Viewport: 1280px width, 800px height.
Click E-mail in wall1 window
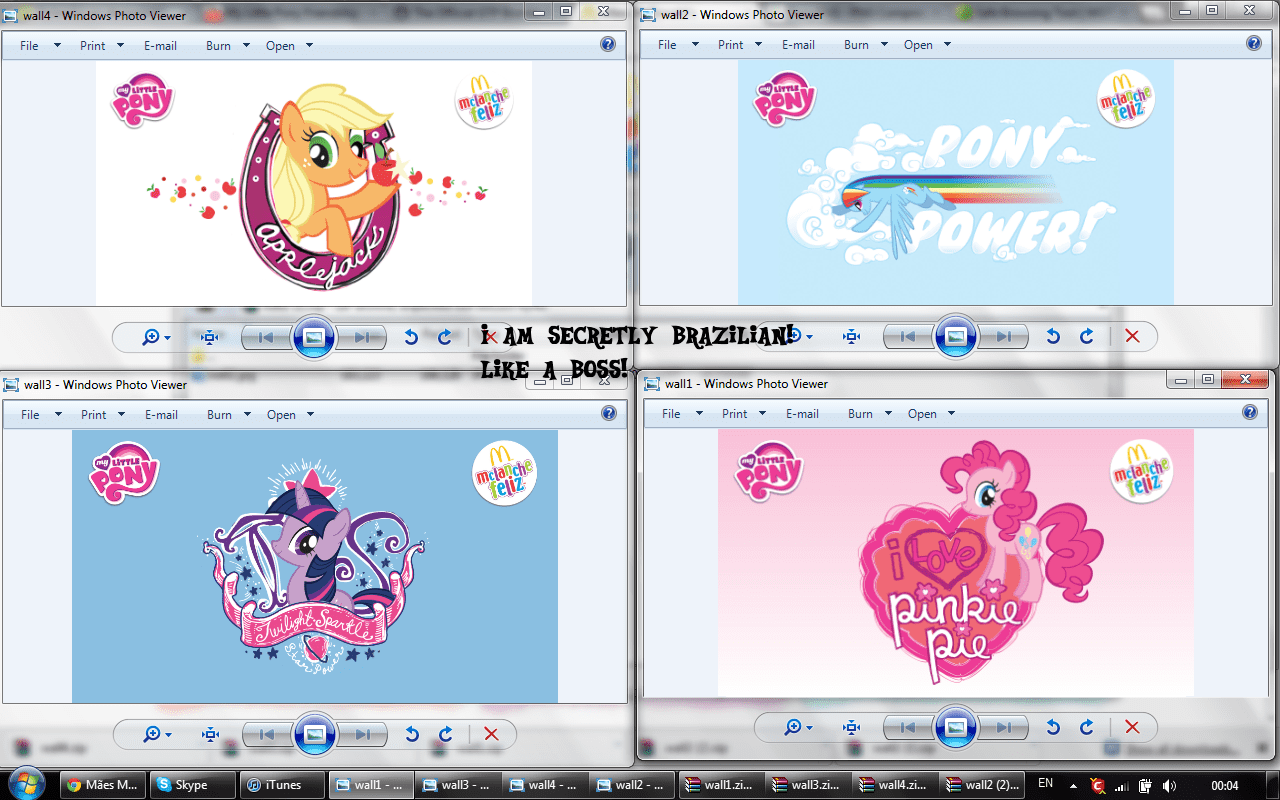[x=802, y=413]
